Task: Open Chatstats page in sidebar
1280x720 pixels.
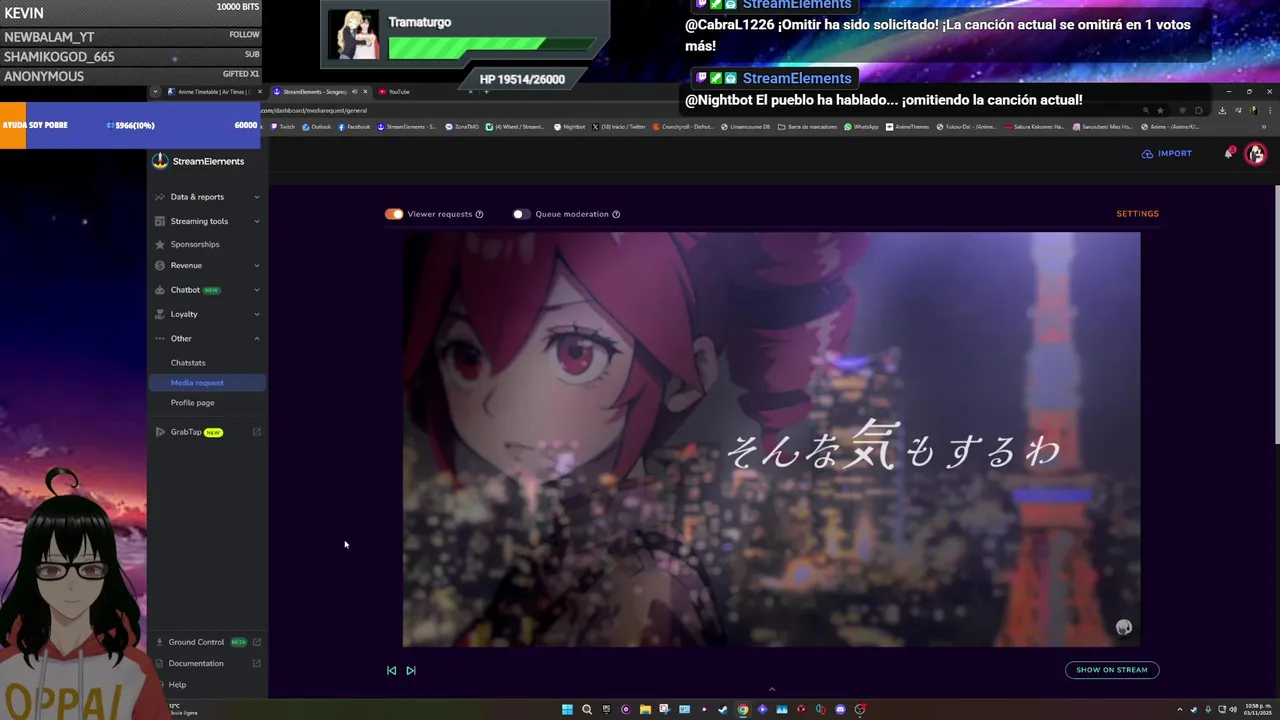Action: [188, 363]
